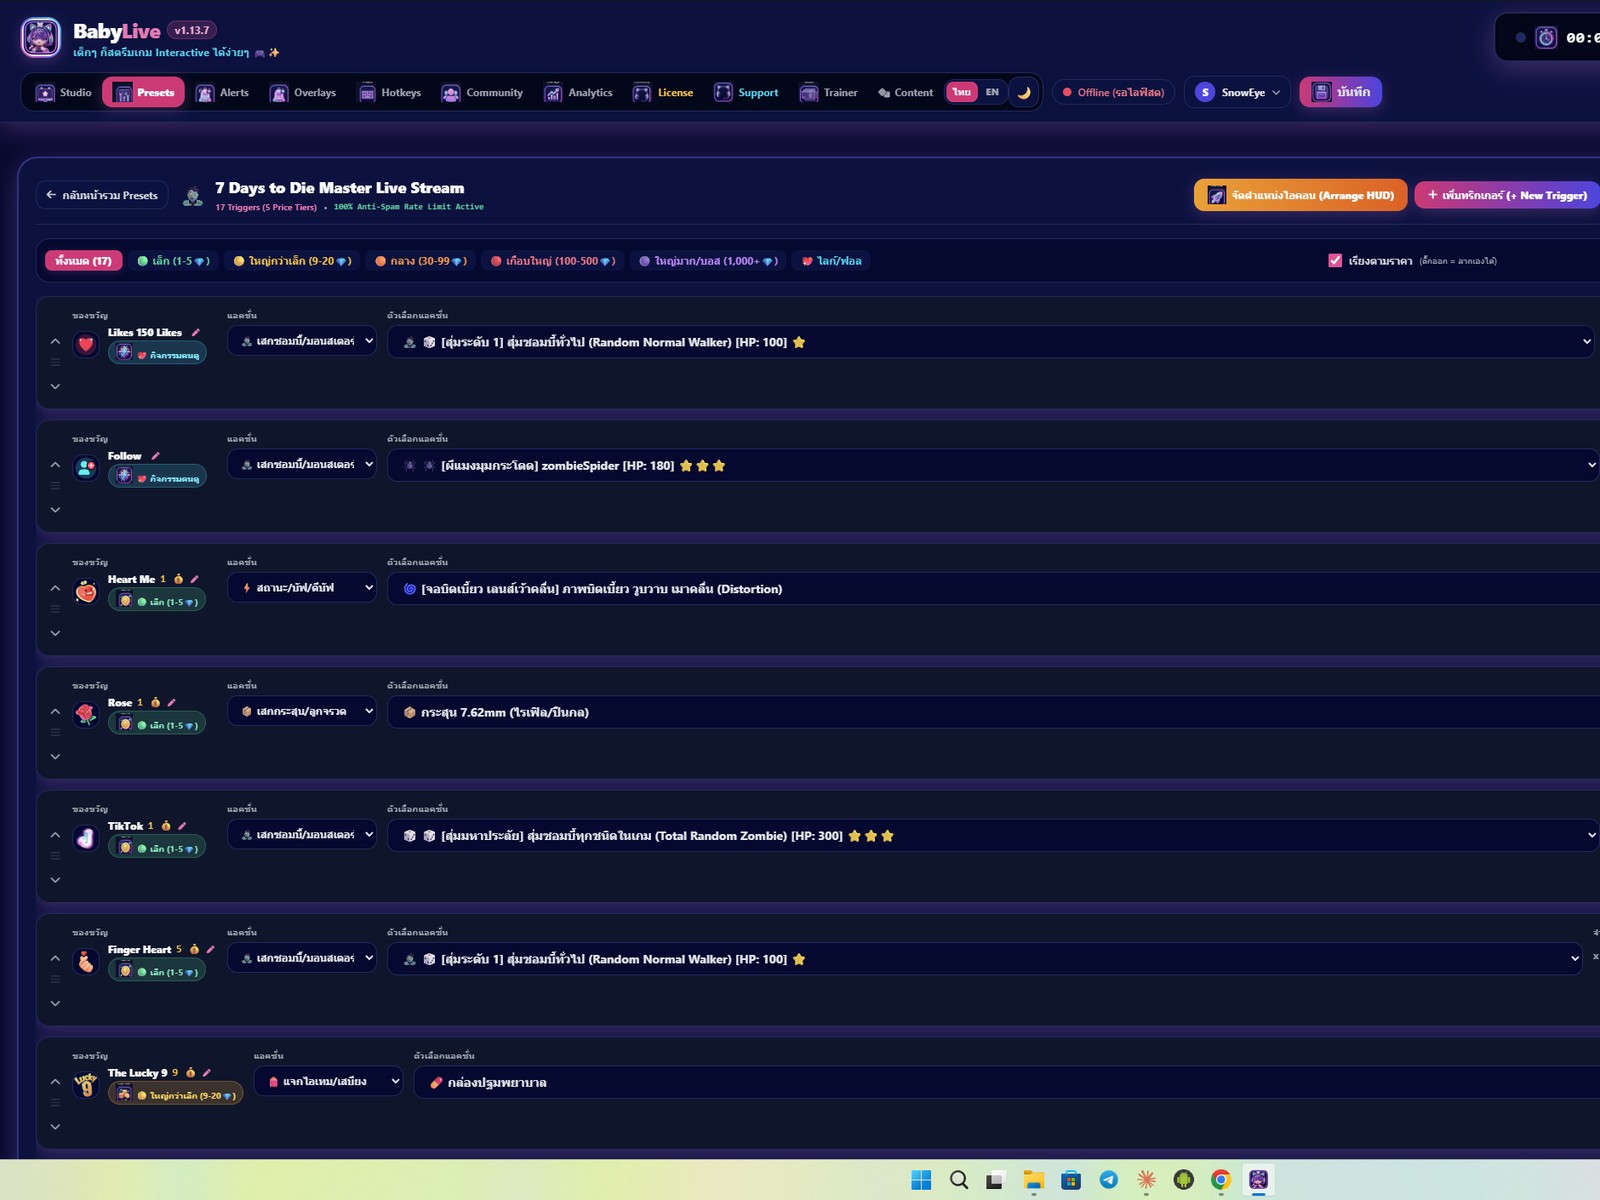Open เสกกระสุน action dropdown for Rose

[302, 711]
